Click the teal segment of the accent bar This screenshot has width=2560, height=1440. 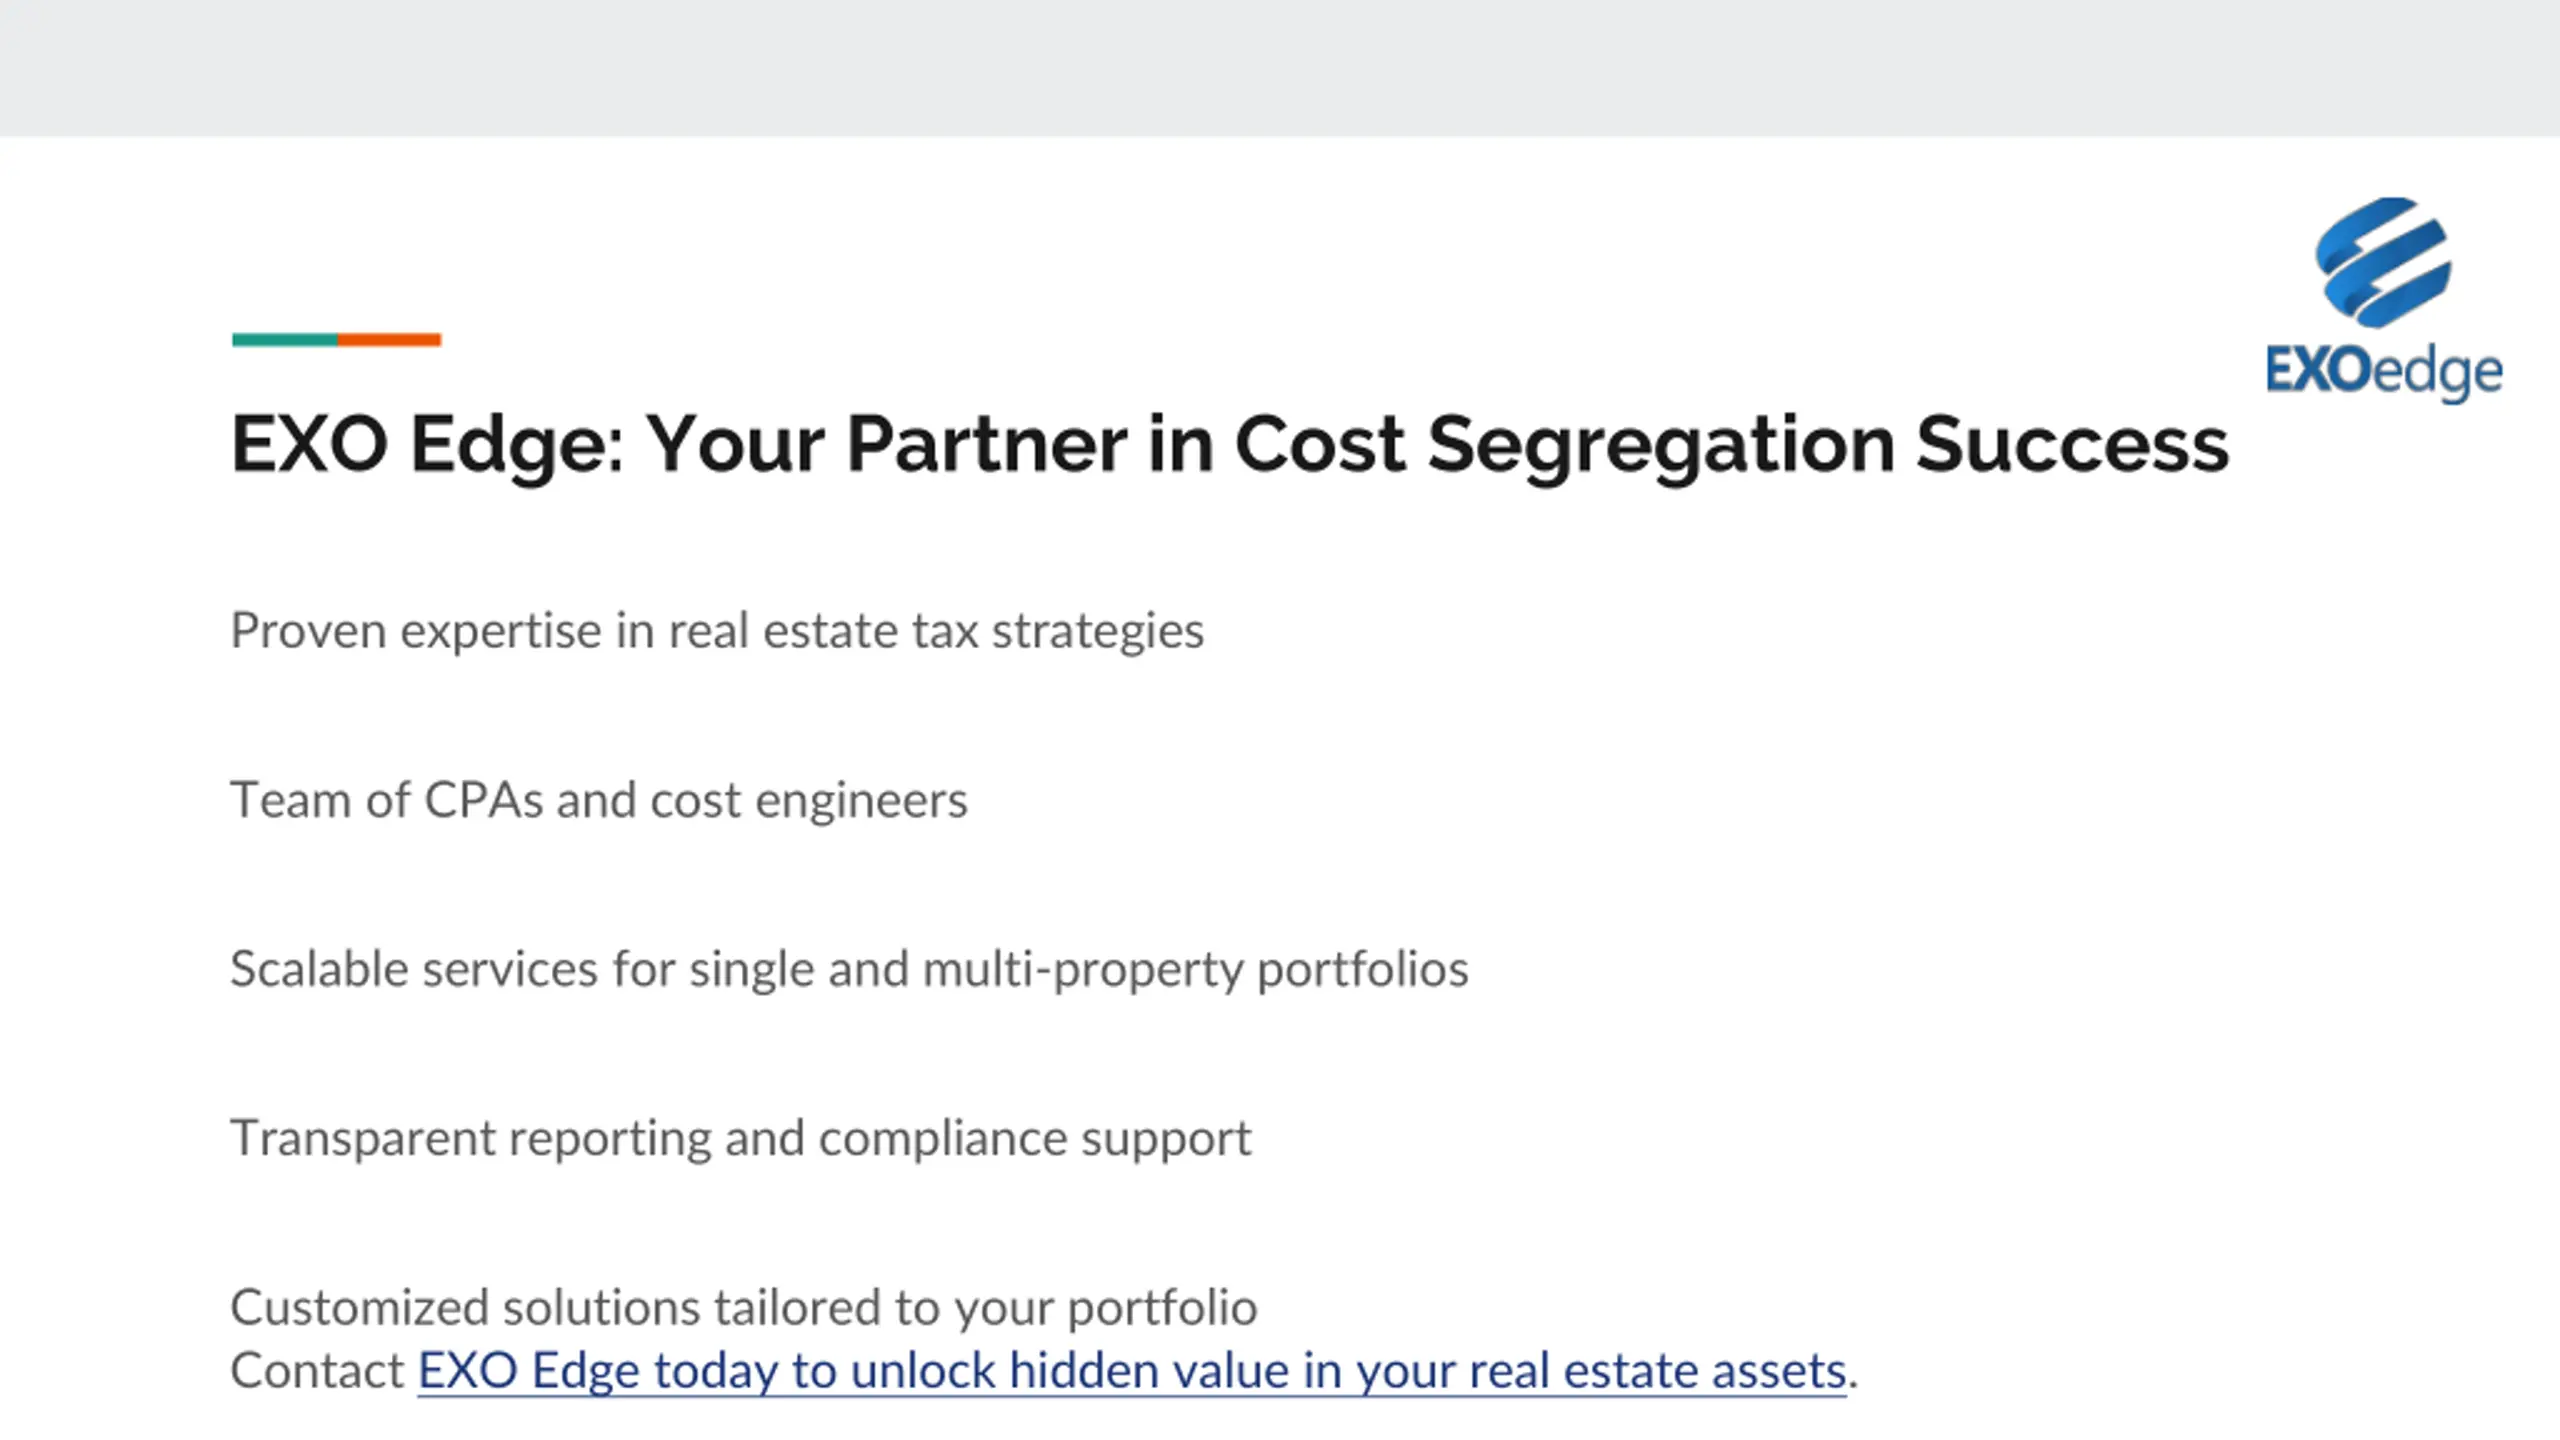(285, 340)
